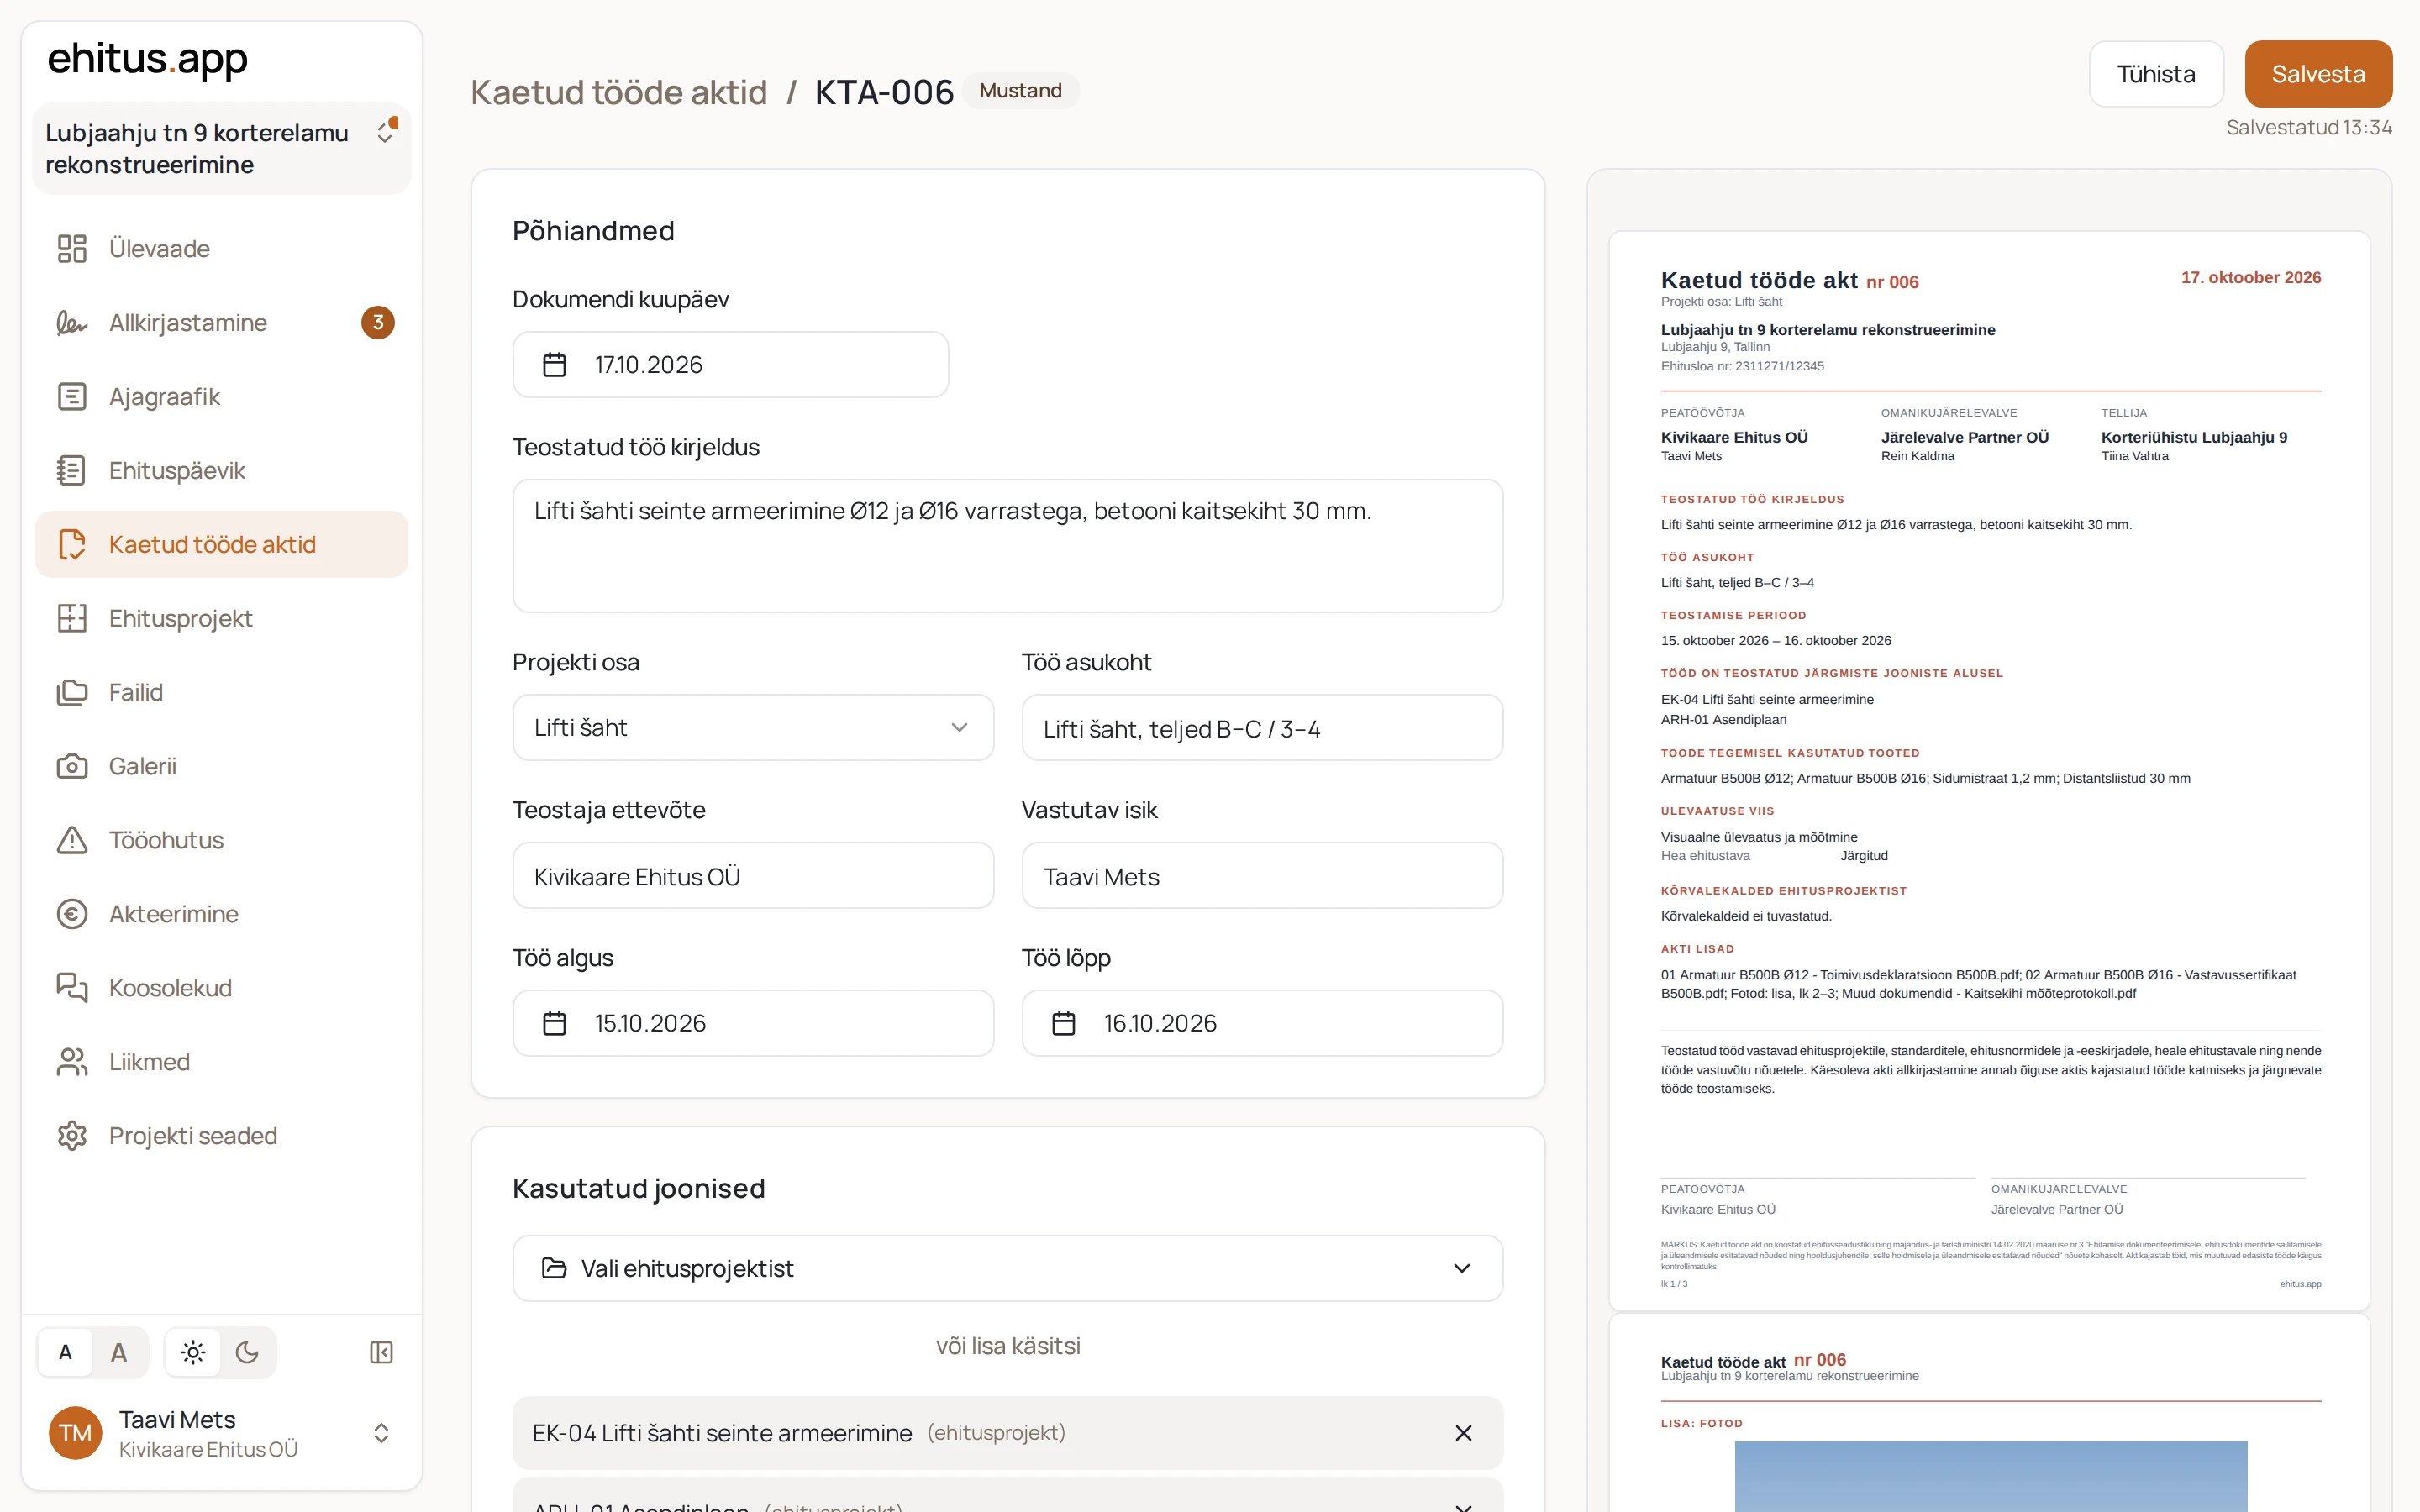The width and height of the screenshot is (2420, 1512).
Task: Click Teostatud töö kirjeldus text area
Action: [1007, 546]
